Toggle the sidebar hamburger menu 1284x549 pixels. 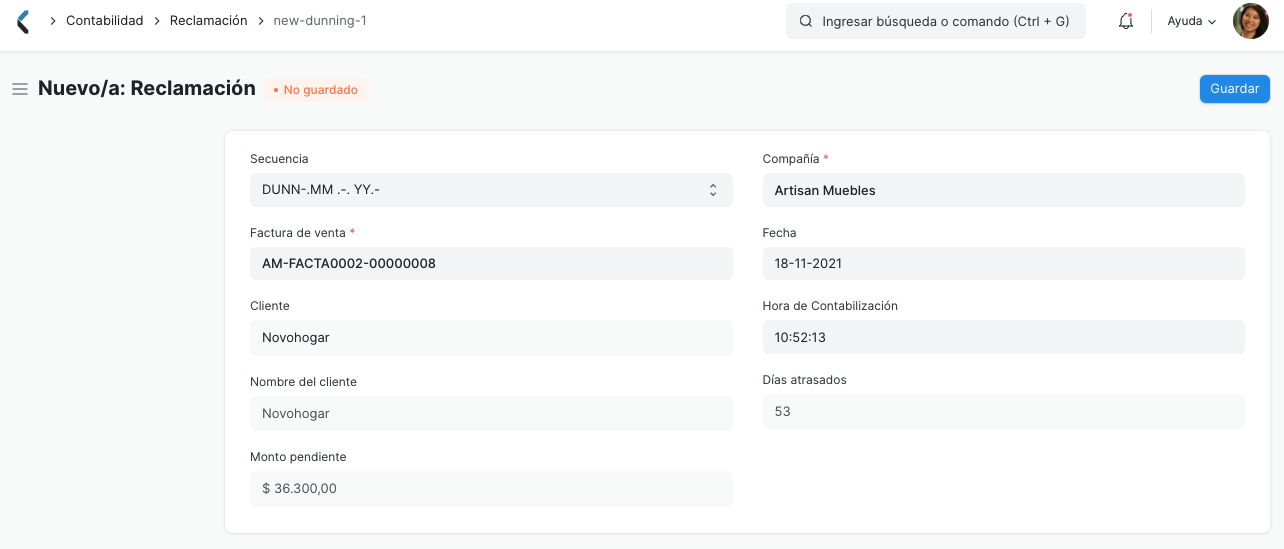tap(19, 89)
